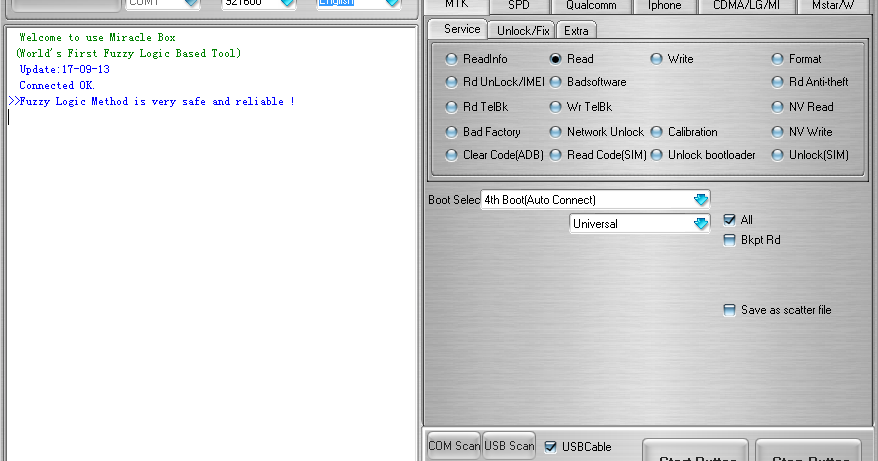Open the Iphone tab
Screen dimensions: 878x461
(x=664, y=6)
